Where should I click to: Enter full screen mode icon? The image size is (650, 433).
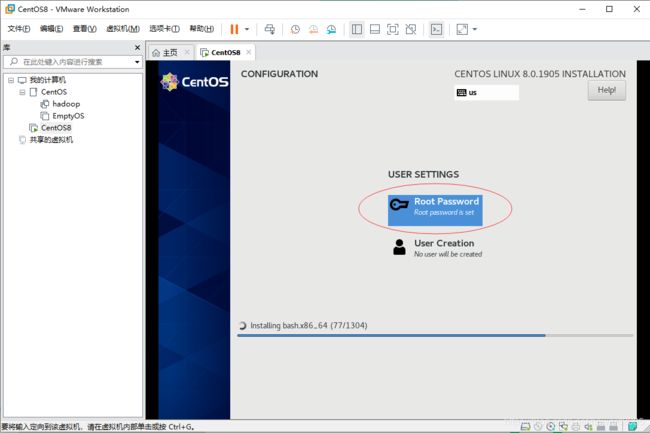click(x=393, y=29)
